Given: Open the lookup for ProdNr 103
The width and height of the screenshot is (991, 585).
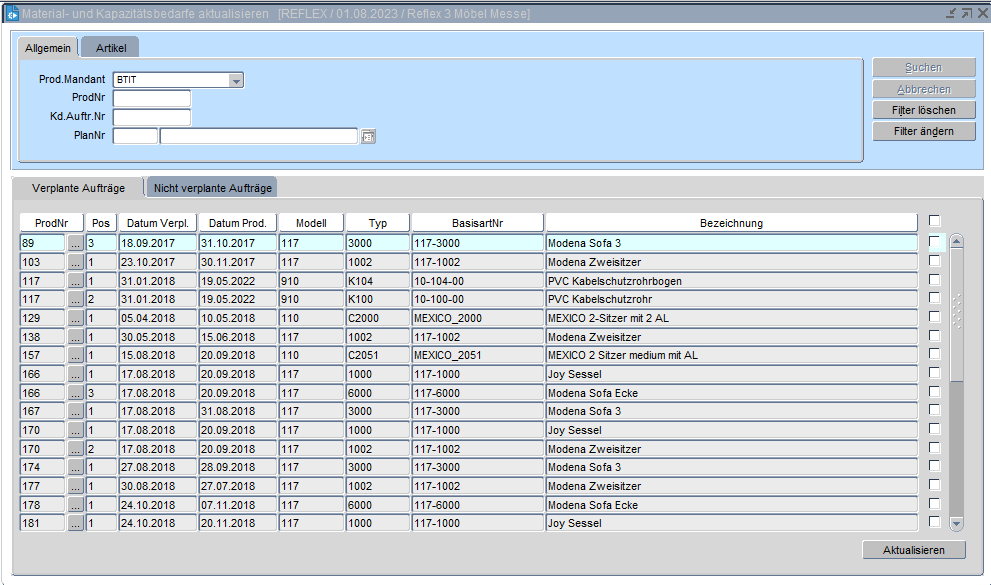Looking at the screenshot, I should (76, 262).
